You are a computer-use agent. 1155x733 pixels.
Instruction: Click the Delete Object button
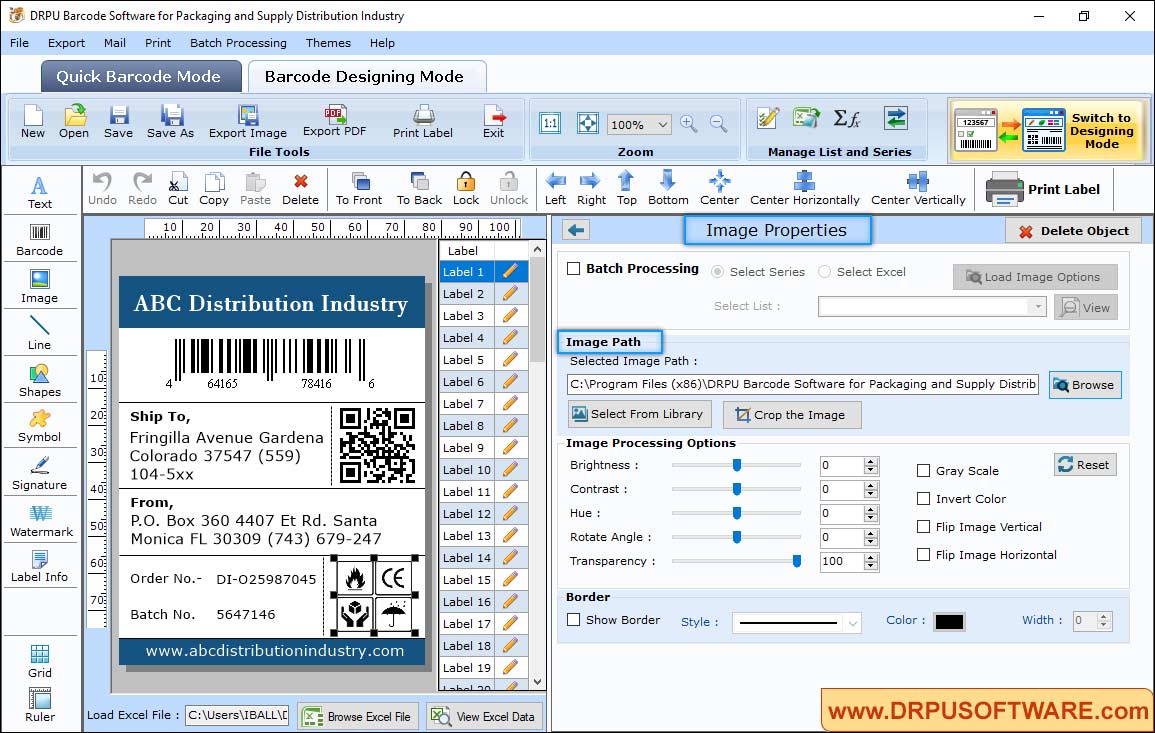click(1073, 231)
